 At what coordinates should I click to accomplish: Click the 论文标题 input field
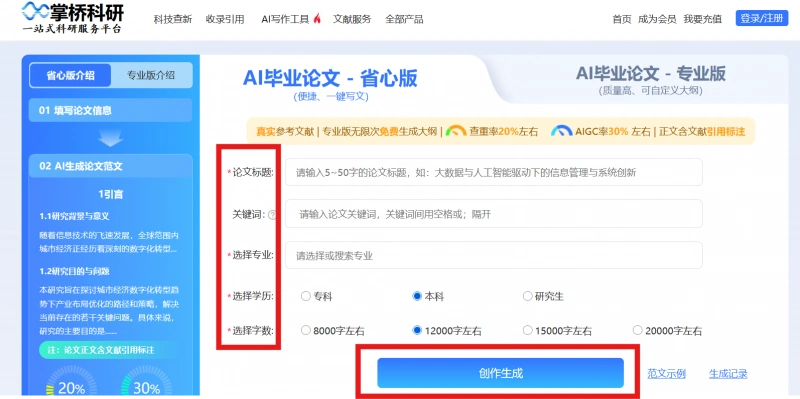pos(493,172)
